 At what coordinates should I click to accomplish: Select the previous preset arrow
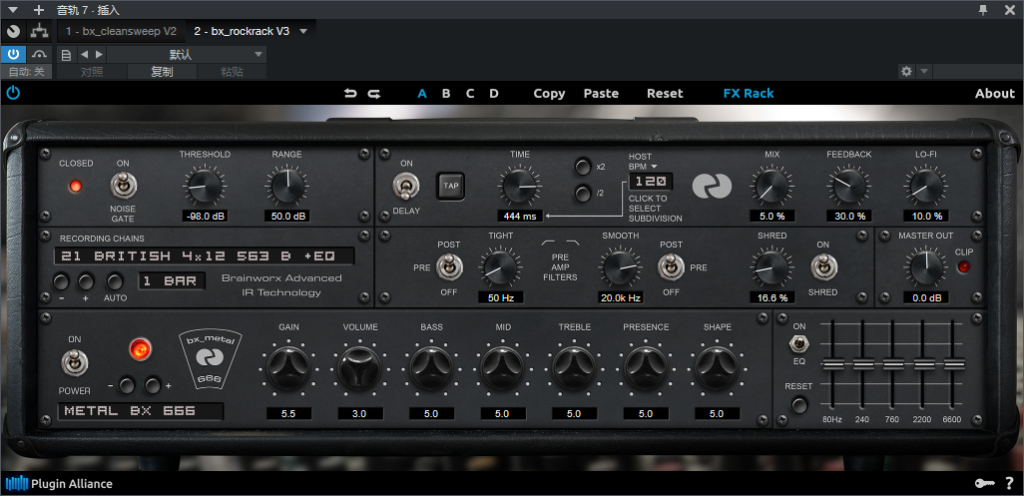click(84, 55)
